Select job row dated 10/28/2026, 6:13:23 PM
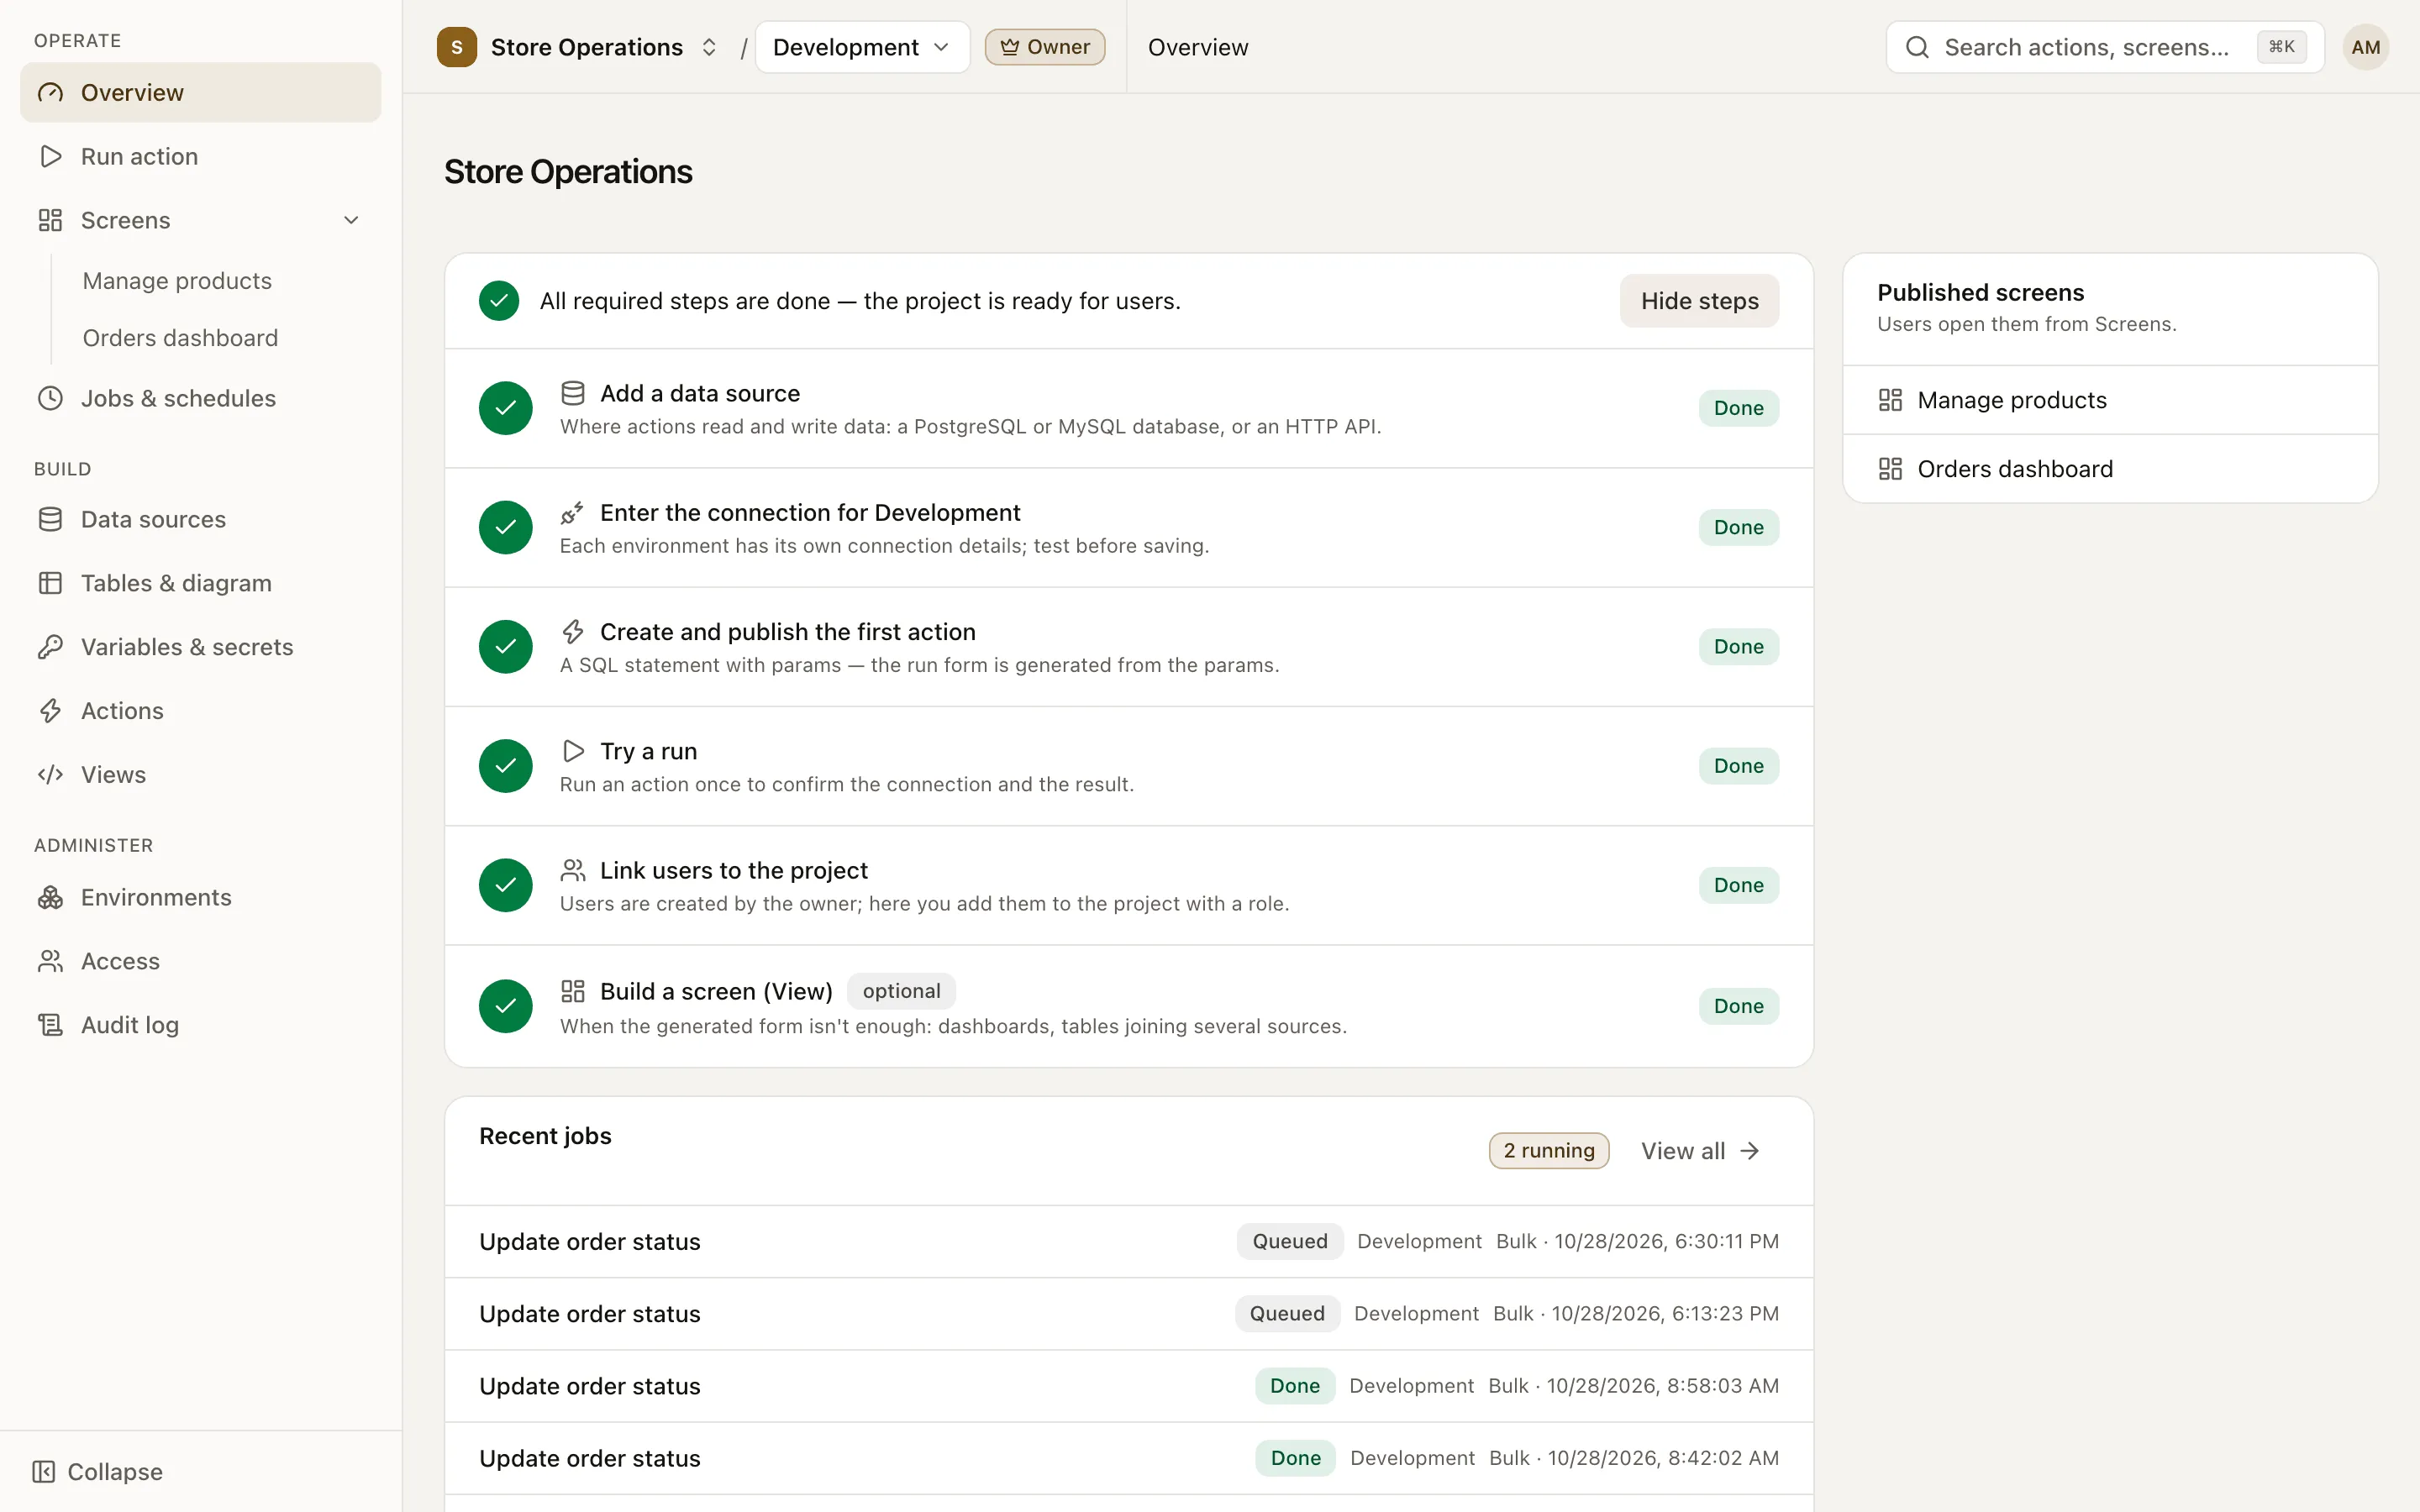The height and width of the screenshot is (1512, 2420). click(x=1129, y=1314)
